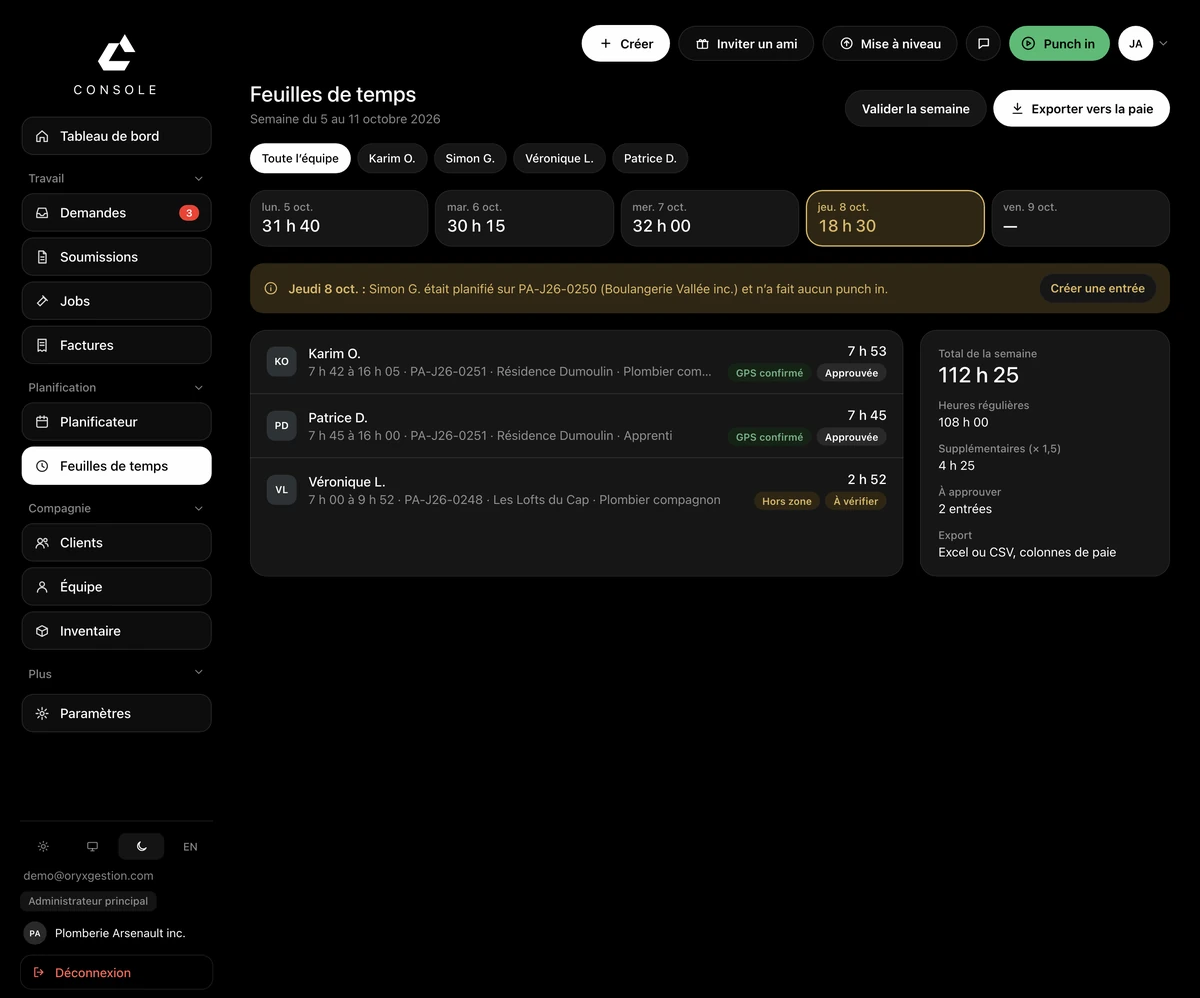Open the Planificateur page
This screenshot has width=1200, height=998.
tap(116, 422)
